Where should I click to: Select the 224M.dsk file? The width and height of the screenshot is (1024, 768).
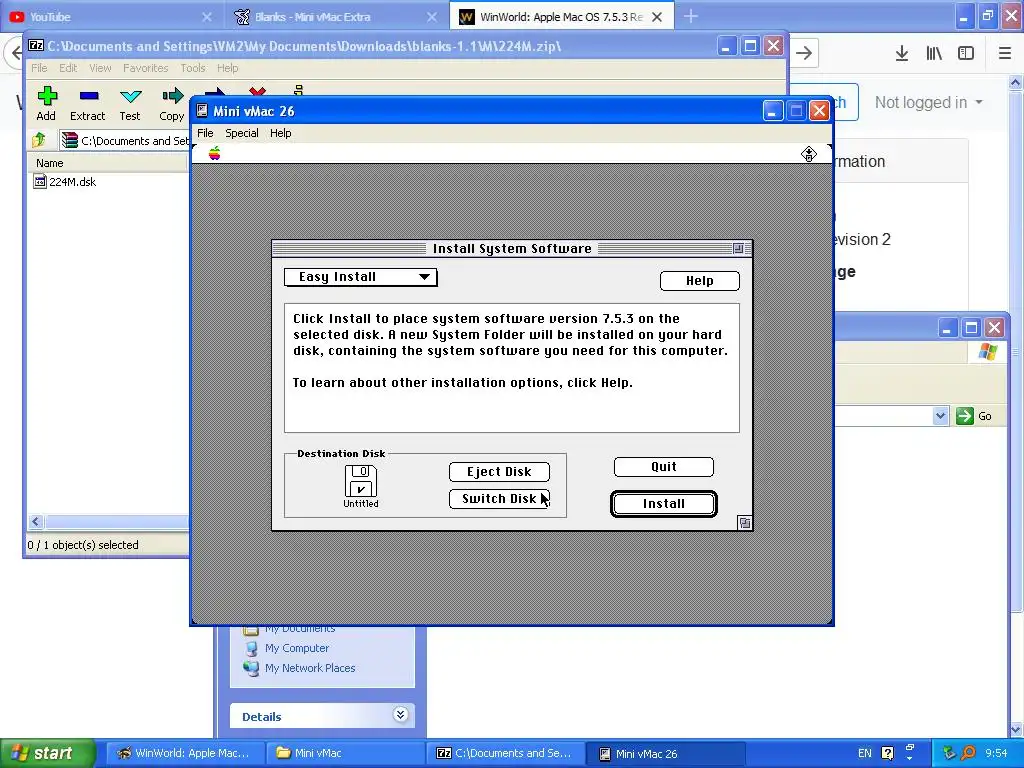(65, 182)
